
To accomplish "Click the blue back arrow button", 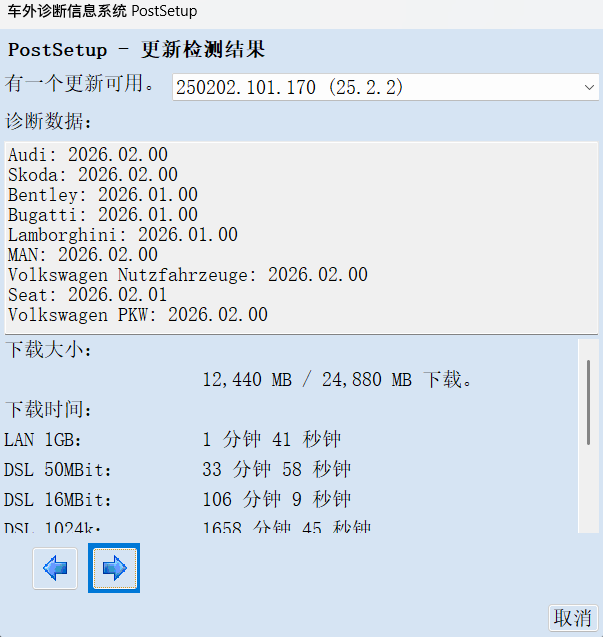I will click(55, 569).
